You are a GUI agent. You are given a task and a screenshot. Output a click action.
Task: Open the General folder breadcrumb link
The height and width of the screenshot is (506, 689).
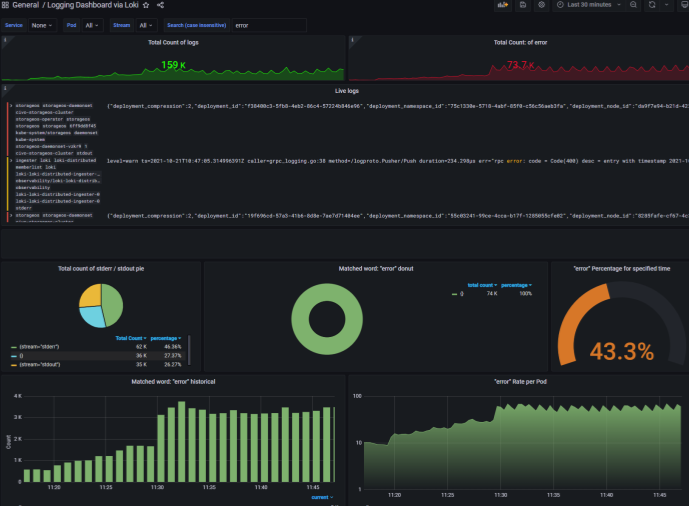pyautogui.click(x=26, y=5)
